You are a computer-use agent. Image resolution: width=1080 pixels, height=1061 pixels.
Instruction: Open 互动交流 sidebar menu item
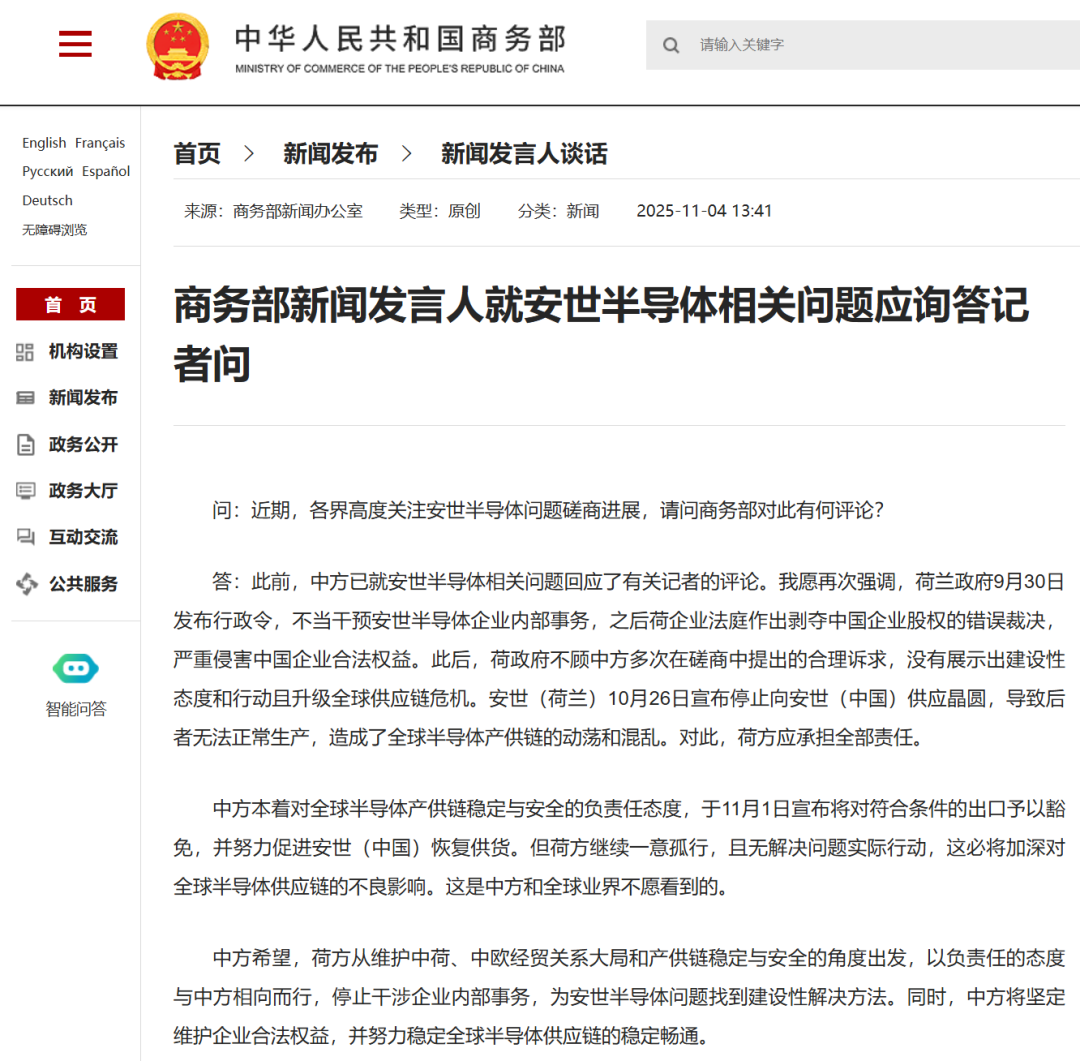83,537
